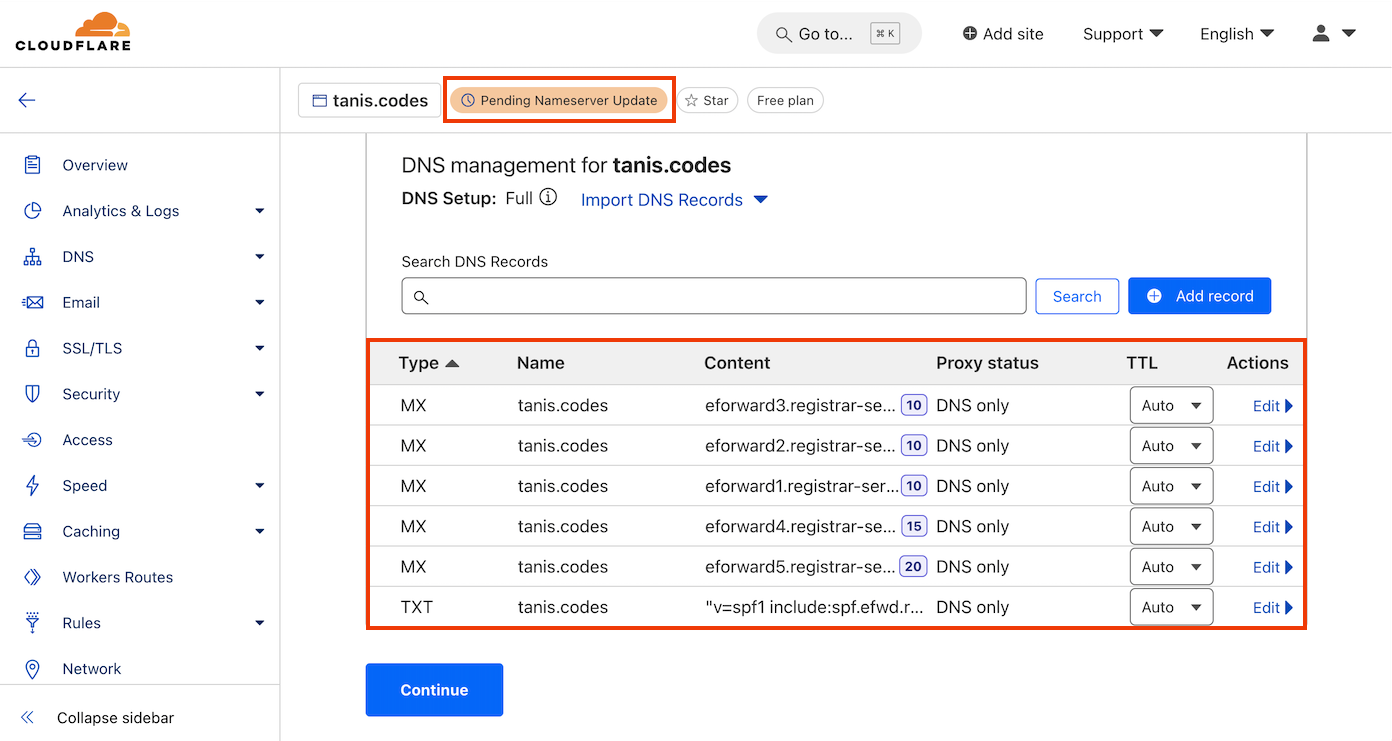This screenshot has height=741, width=1392.
Task: Click inside the Search DNS Records field
Action: [713, 295]
